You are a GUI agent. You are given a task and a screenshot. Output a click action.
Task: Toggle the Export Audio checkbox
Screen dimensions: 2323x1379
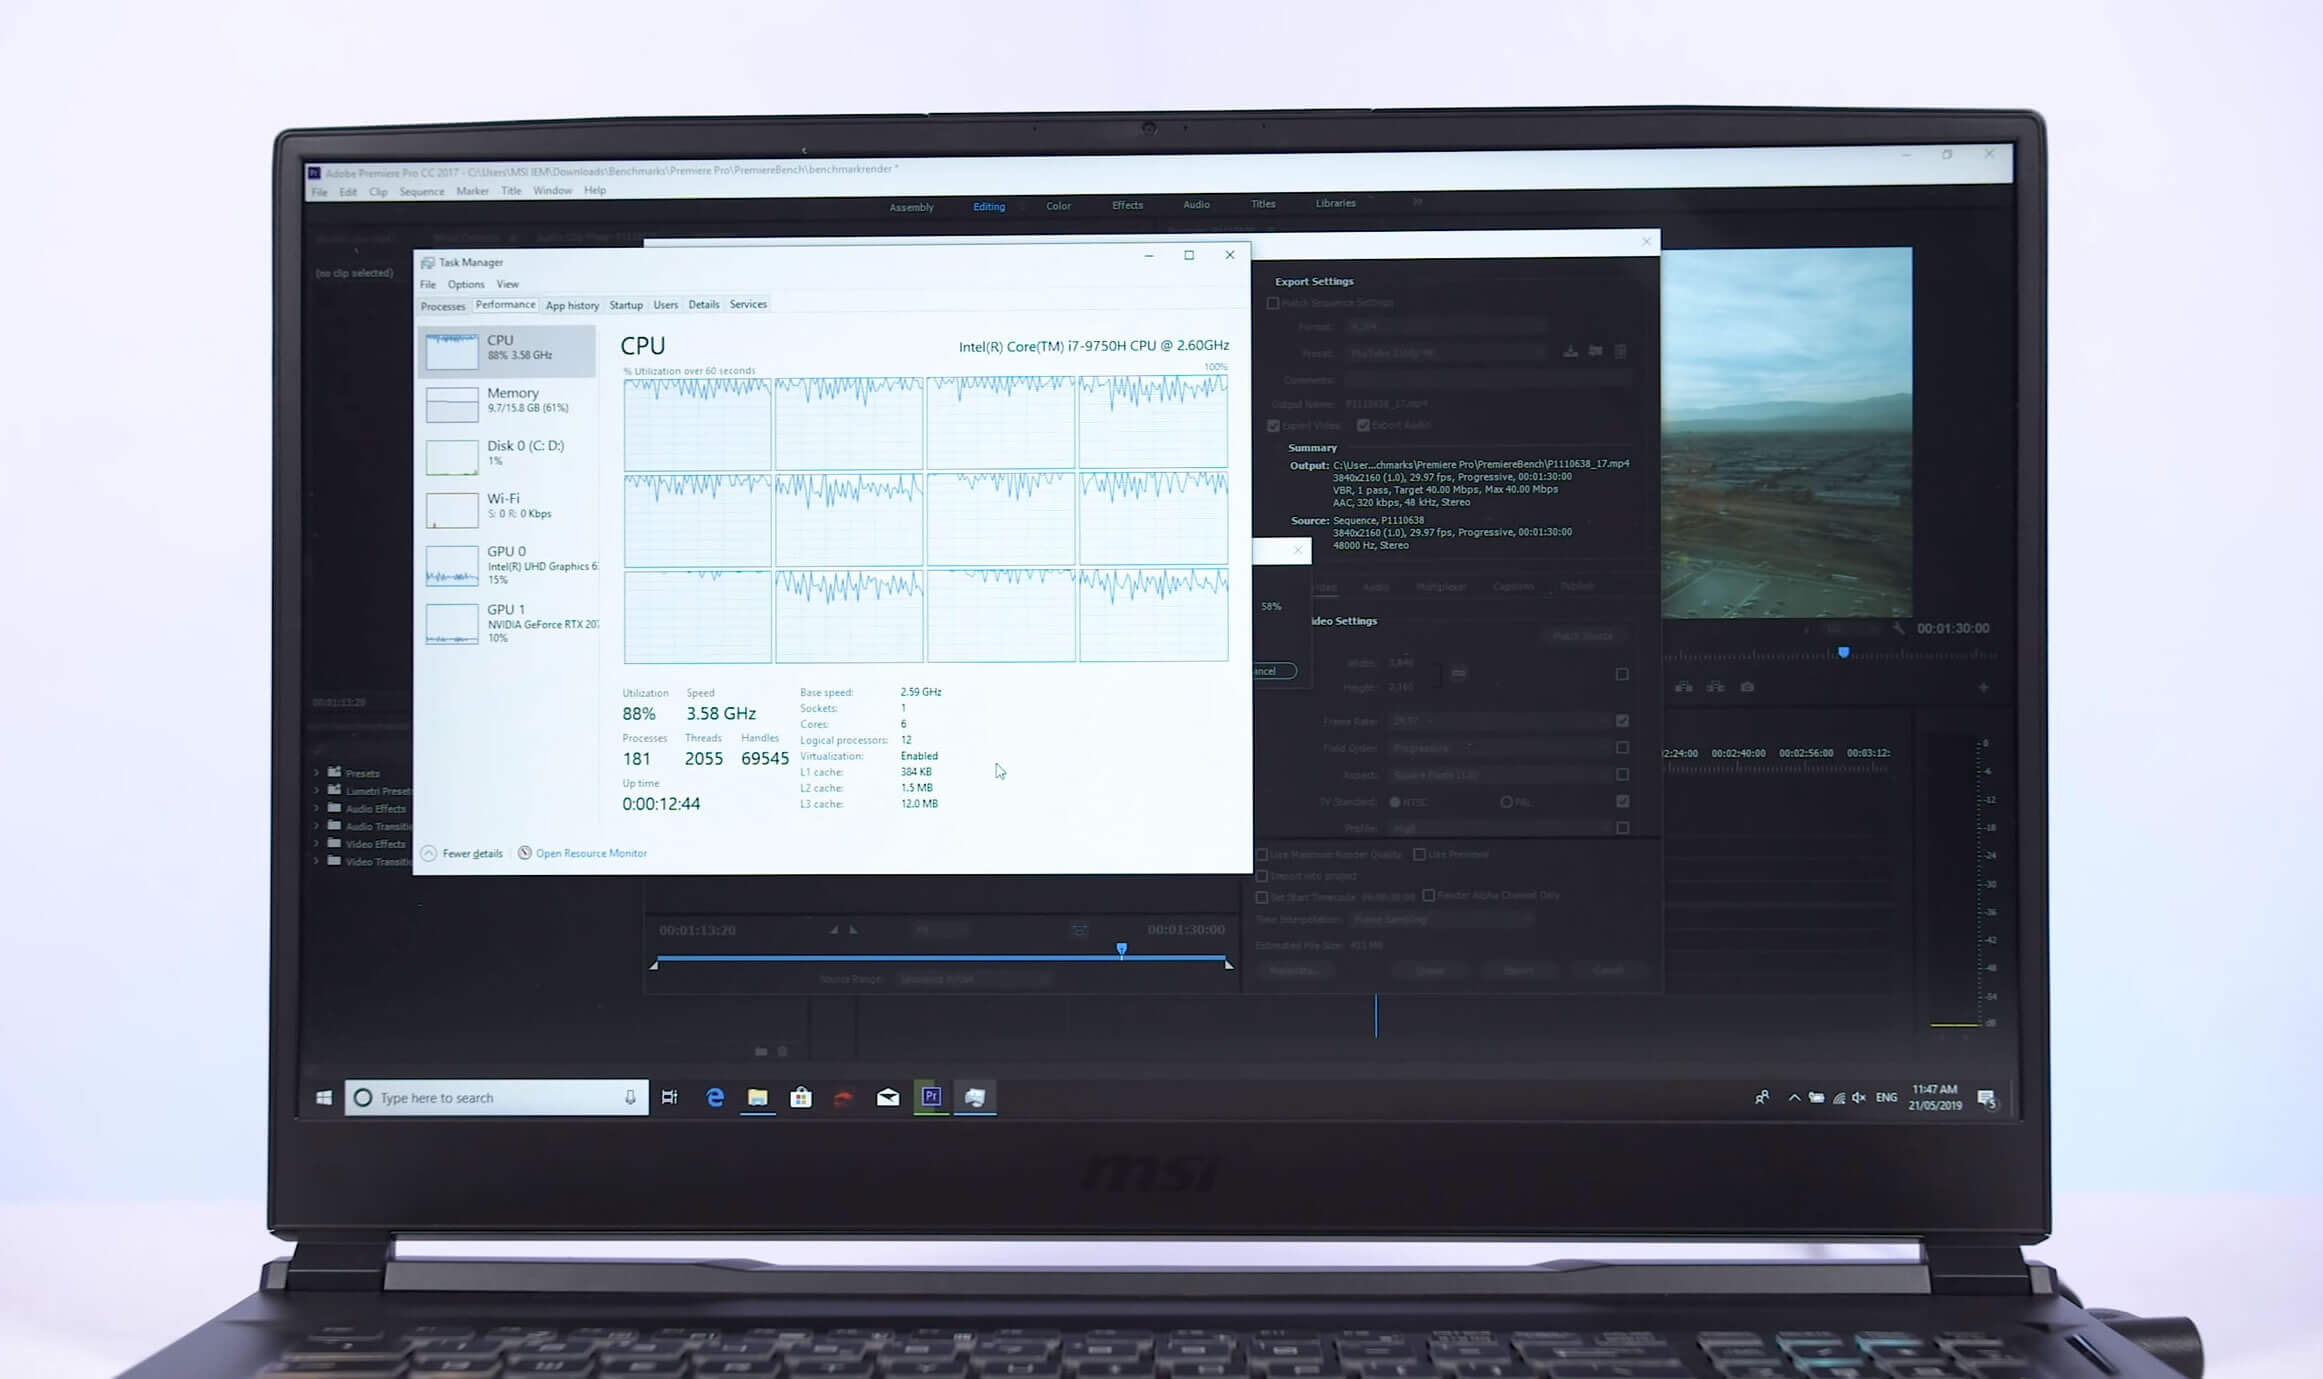pyautogui.click(x=1363, y=425)
